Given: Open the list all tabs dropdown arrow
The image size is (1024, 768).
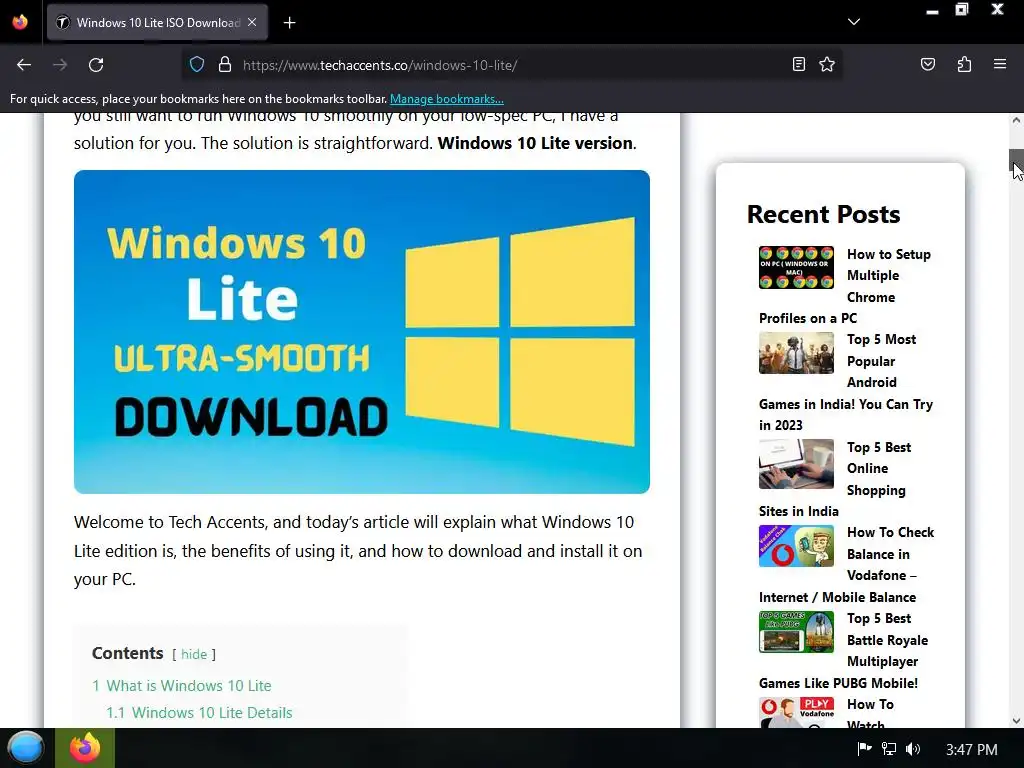Looking at the screenshot, I should 854,22.
